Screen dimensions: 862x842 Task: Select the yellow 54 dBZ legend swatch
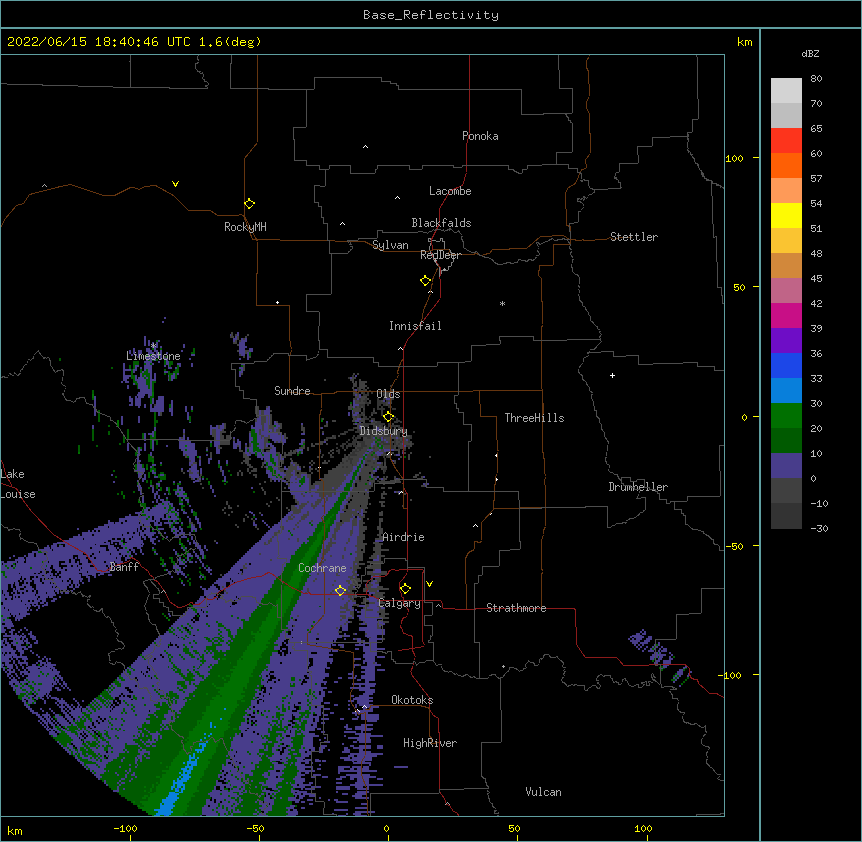(x=786, y=215)
